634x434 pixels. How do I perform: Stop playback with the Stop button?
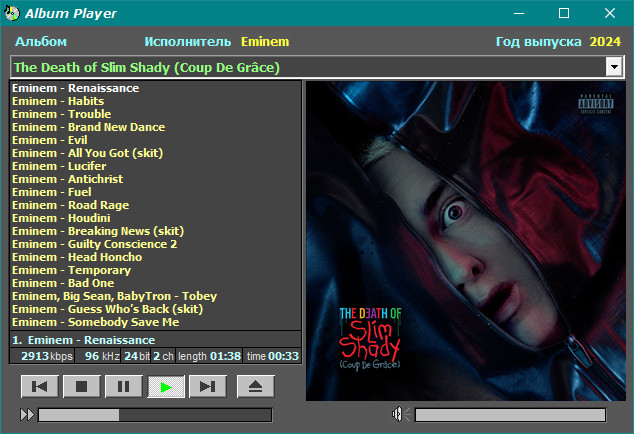tap(81, 387)
